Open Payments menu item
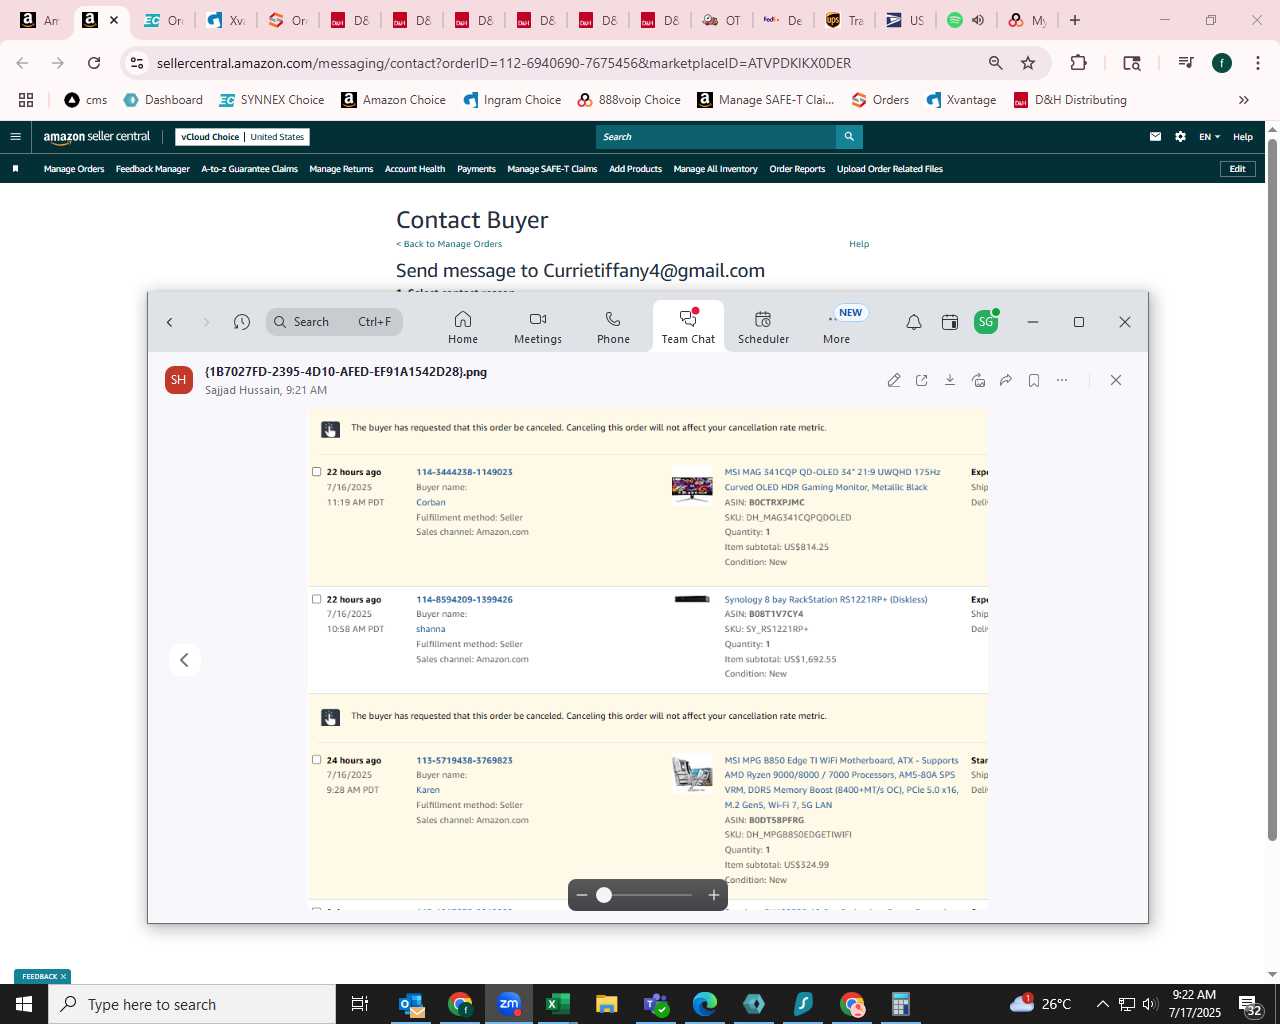Screen dimensions: 1280x1024 pos(476,169)
